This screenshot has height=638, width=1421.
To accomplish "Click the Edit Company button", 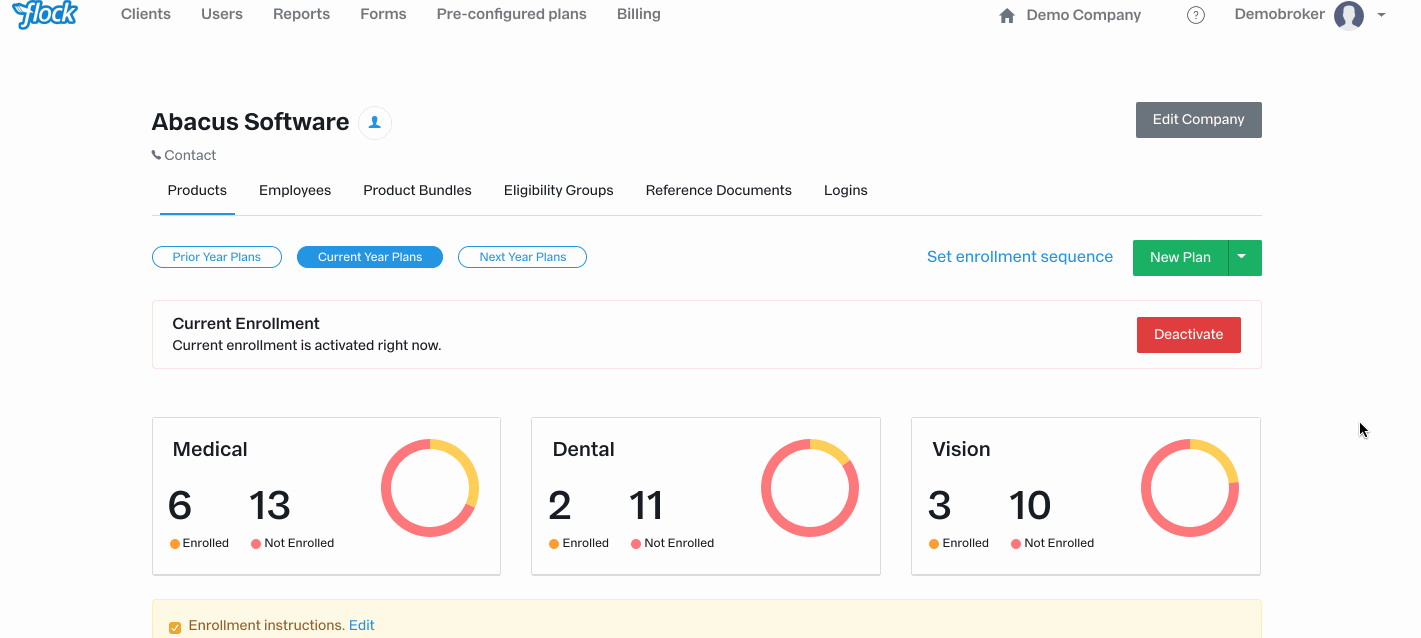I will tap(1199, 119).
